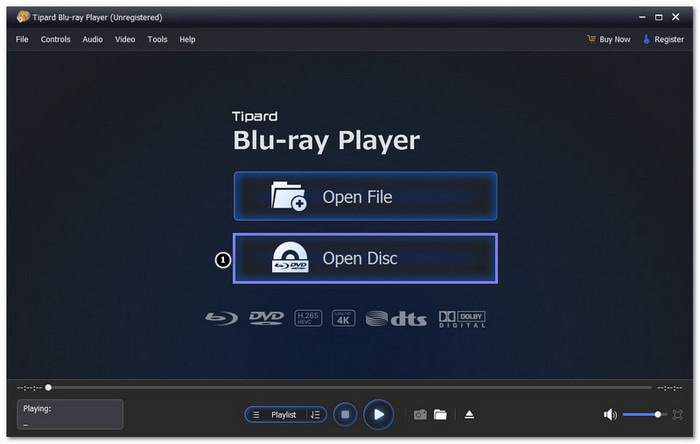700x444 pixels.
Task: Open the snapshot folder icon
Action: point(440,414)
